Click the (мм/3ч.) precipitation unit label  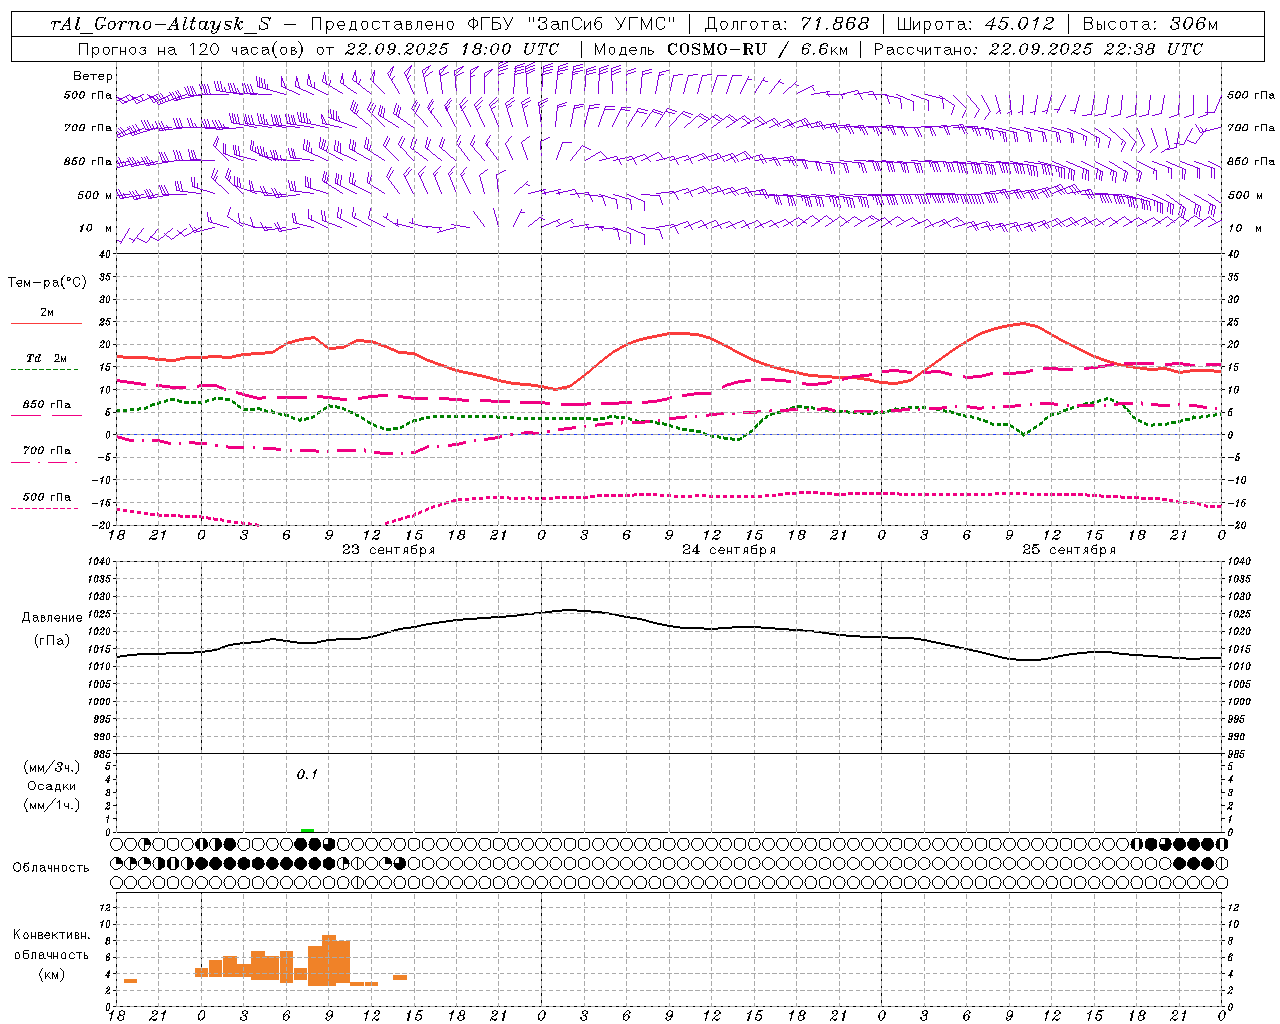pyautogui.click(x=51, y=767)
